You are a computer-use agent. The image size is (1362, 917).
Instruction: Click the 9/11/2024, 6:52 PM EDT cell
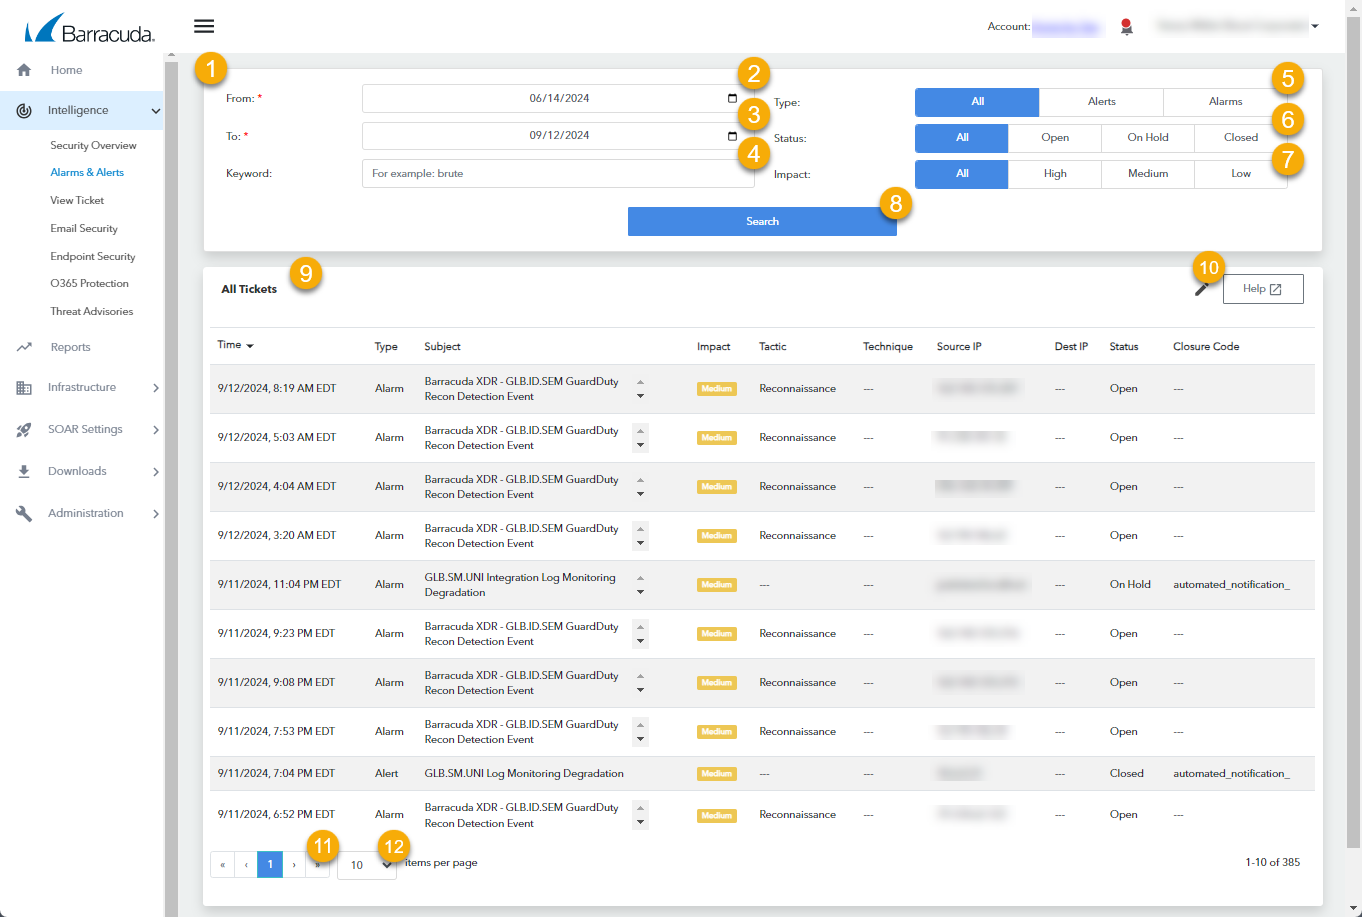[x=276, y=815]
